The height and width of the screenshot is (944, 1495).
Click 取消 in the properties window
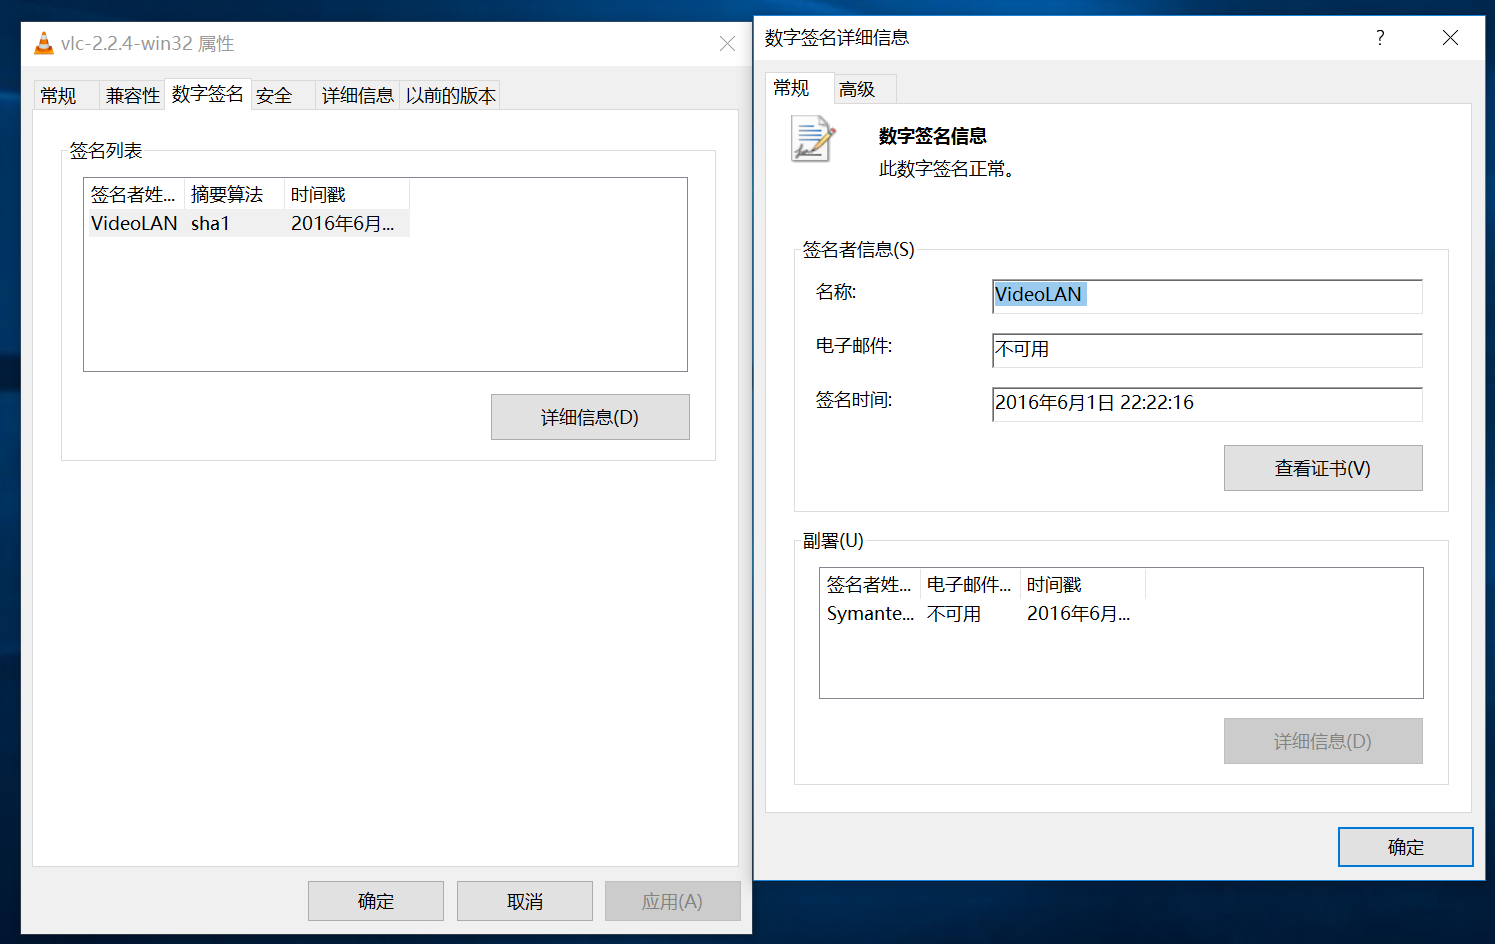point(525,901)
